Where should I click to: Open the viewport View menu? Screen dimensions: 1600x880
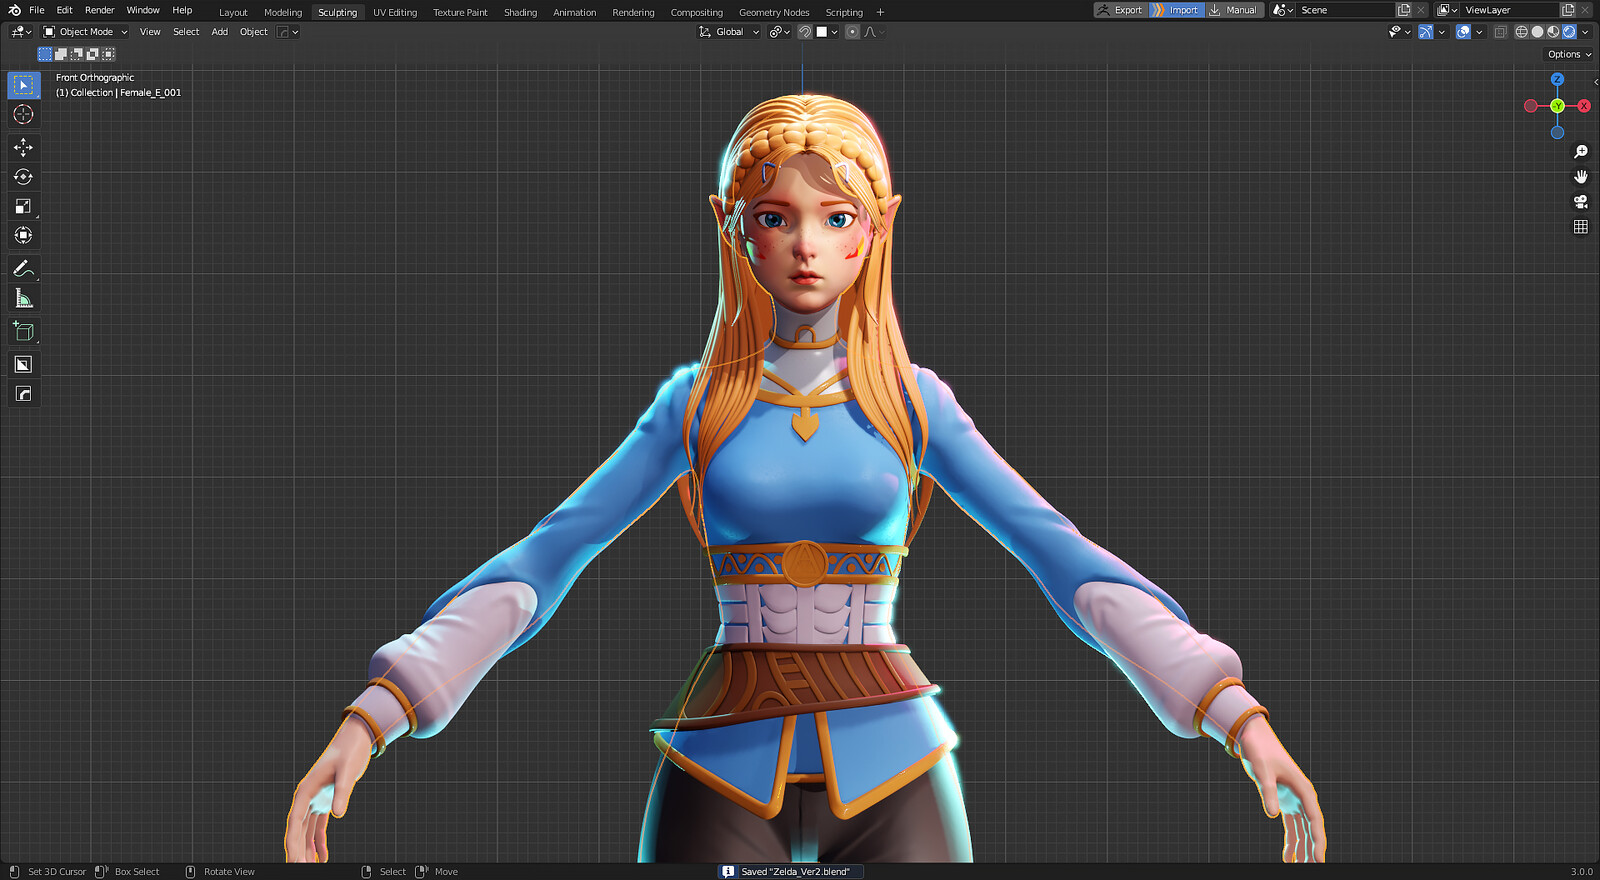coord(150,32)
